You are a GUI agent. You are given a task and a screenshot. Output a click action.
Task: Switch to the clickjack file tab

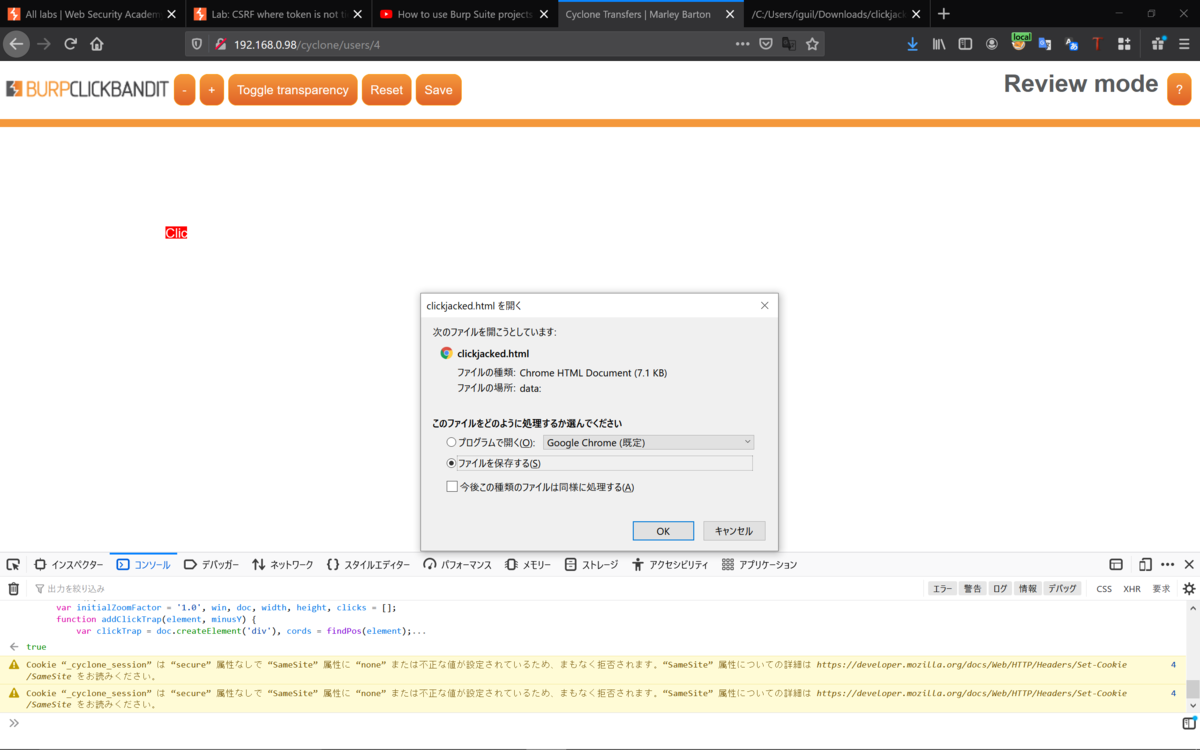(837, 14)
